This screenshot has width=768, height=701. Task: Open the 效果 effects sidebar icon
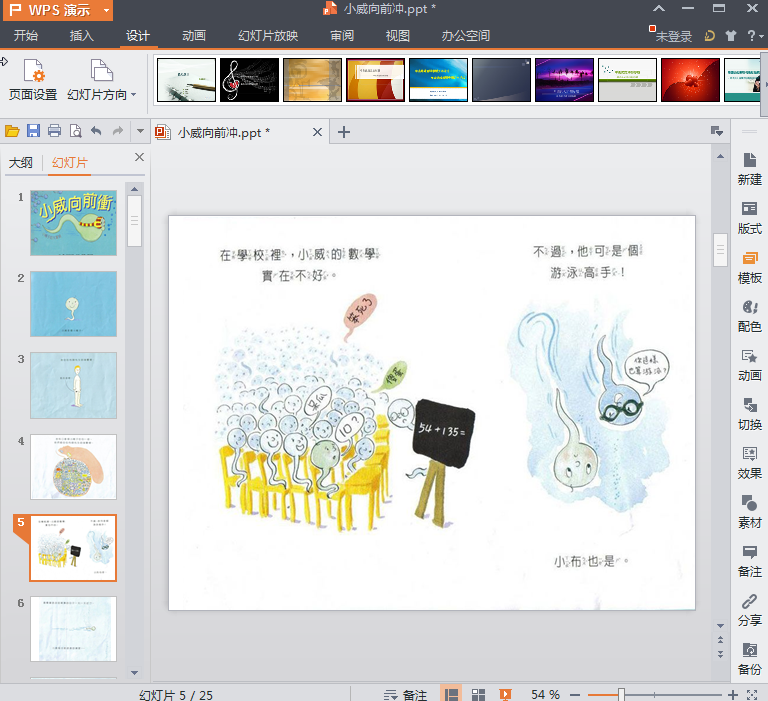749,463
